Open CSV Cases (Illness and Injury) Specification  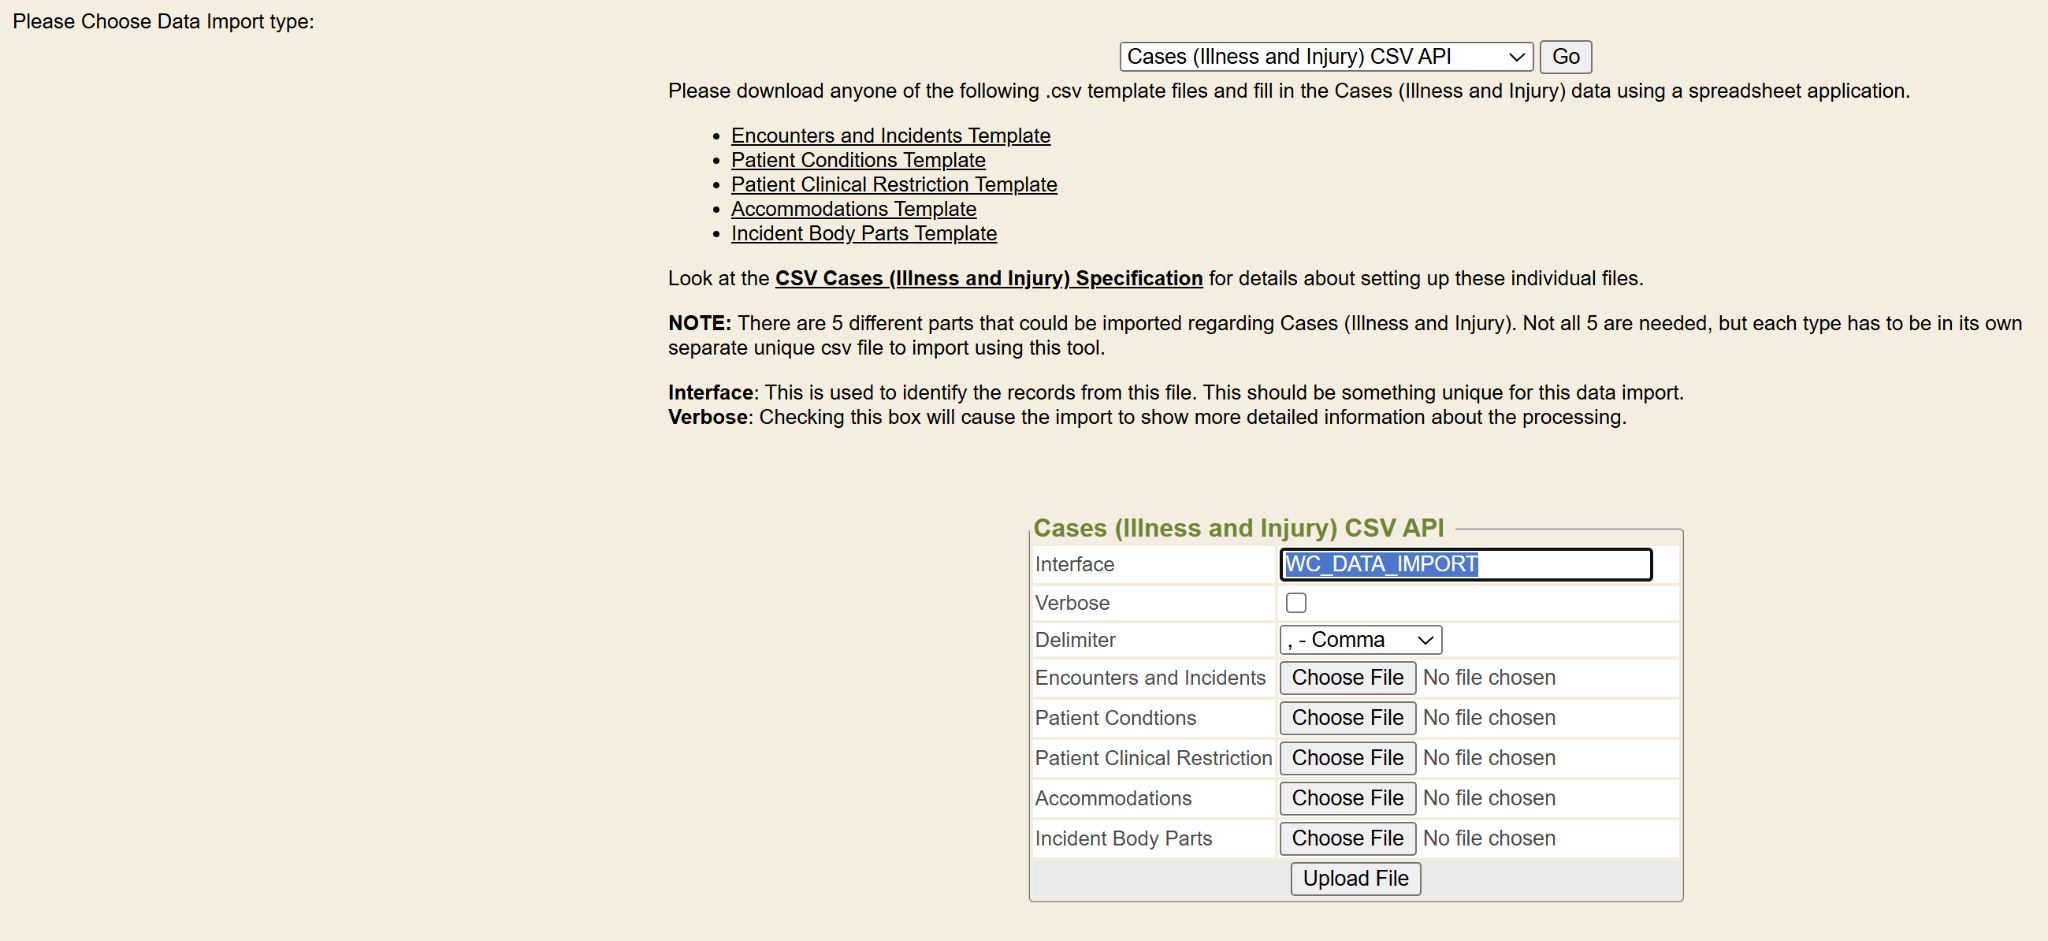click(988, 278)
